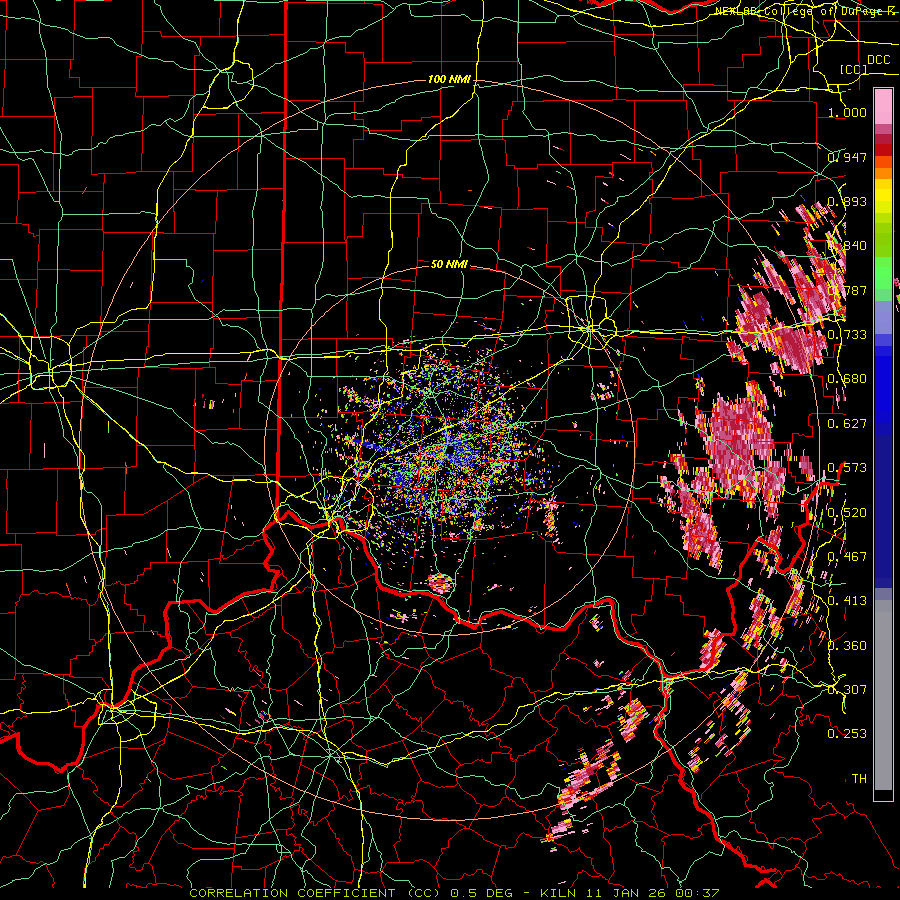Viewport: 900px width, 900px height.
Task: Click the TH threshold label in the legend
Action: pyautogui.click(x=859, y=779)
